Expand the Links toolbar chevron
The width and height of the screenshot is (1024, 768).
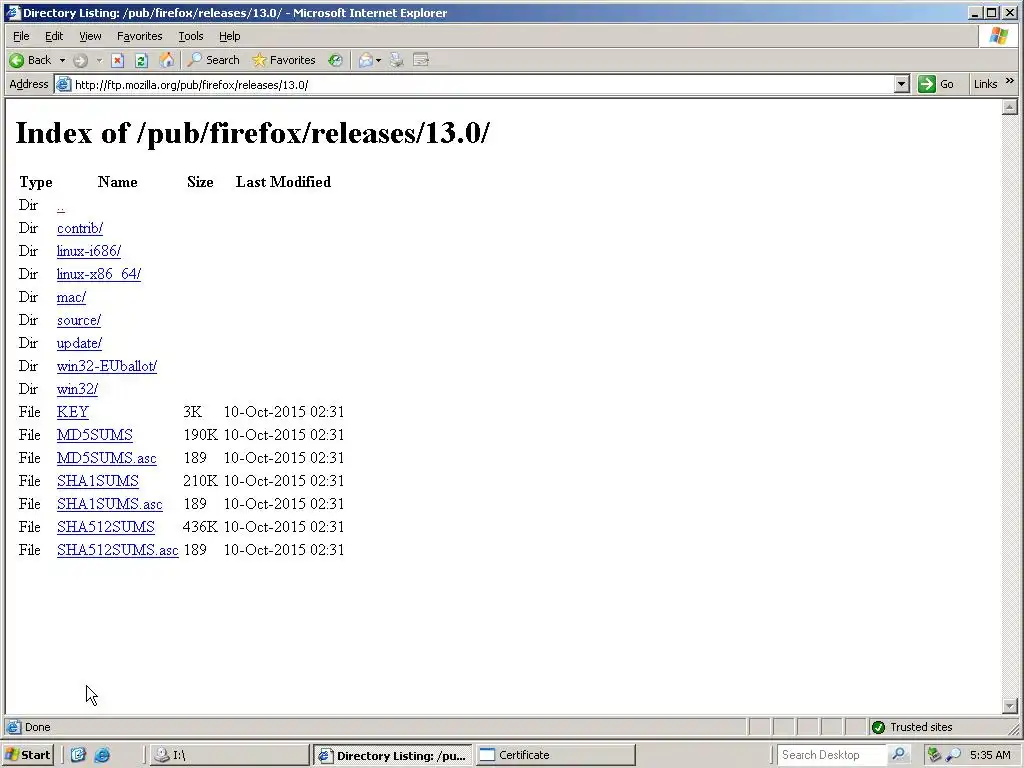[x=1010, y=81]
